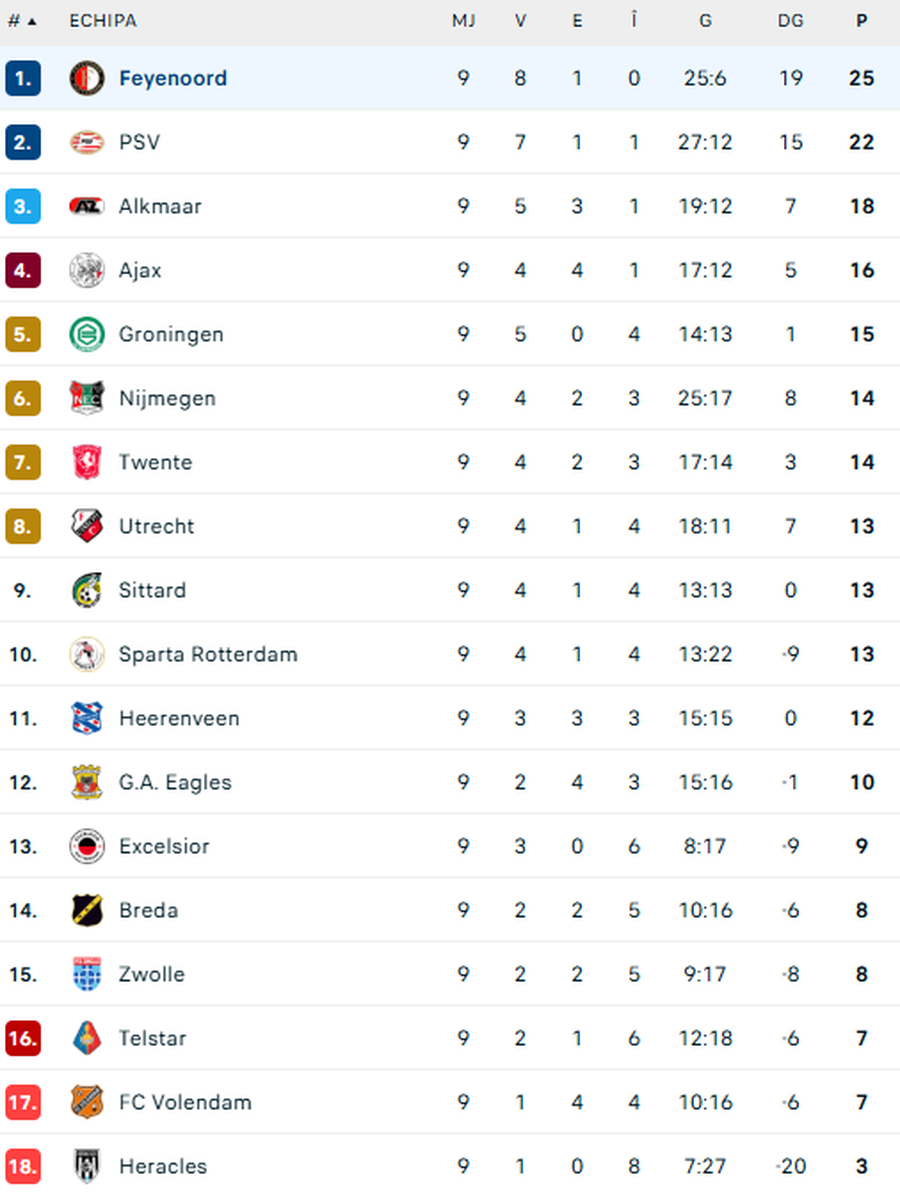Click the Groningen club emblem
This screenshot has width=900, height=1193.
(x=86, y=334)
